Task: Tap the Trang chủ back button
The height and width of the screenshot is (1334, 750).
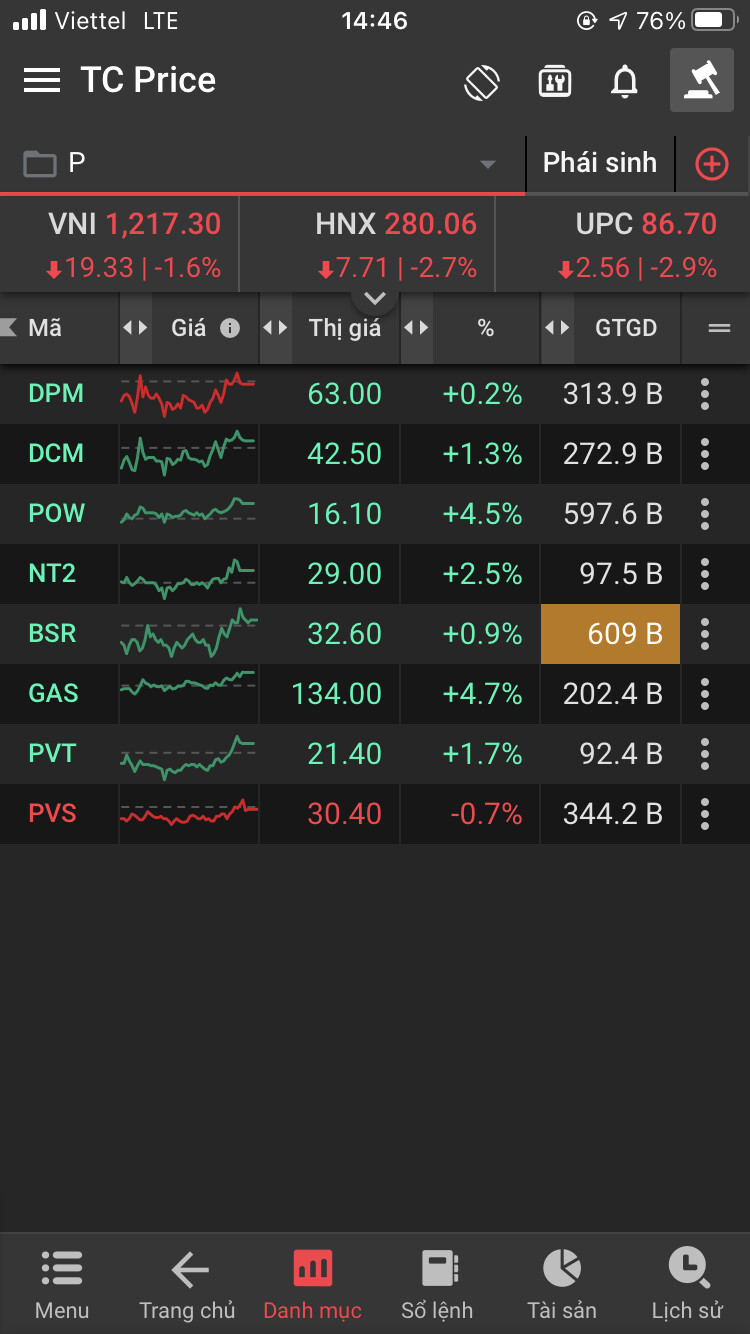Action: 187,1283
